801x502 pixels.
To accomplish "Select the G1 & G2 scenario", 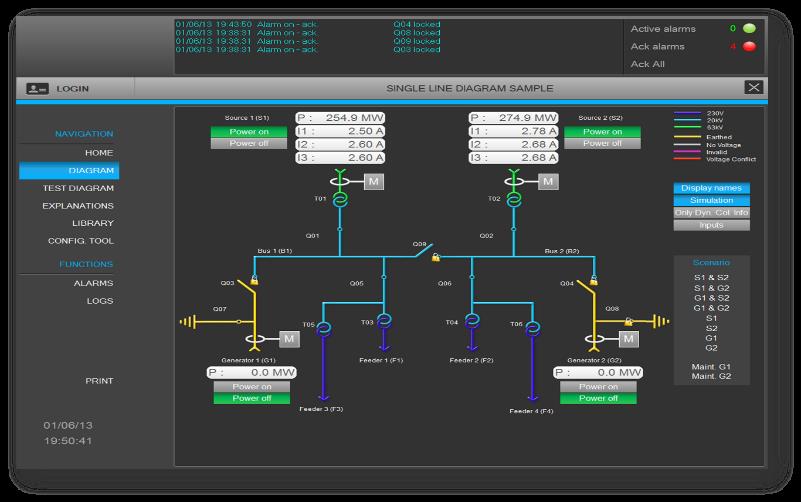I will pos(712,307).
